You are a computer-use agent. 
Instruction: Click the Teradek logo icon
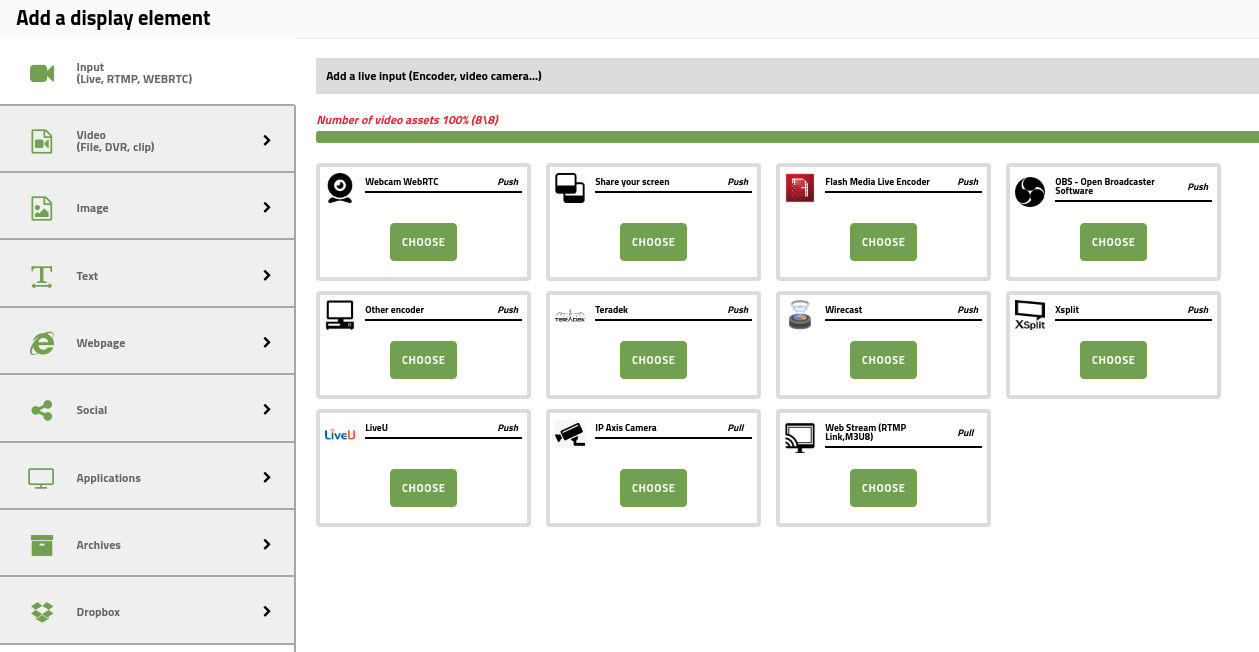point(570,317)
